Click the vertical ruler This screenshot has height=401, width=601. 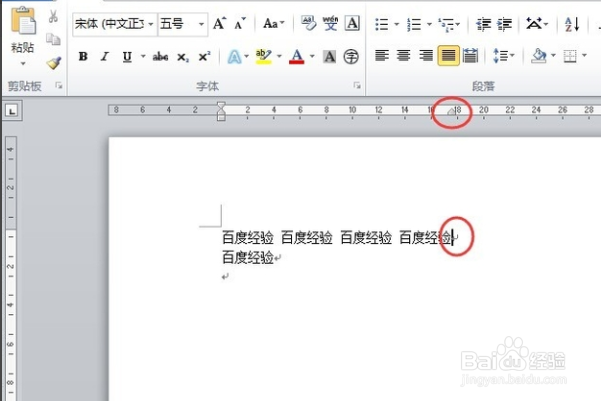[11, 268]
